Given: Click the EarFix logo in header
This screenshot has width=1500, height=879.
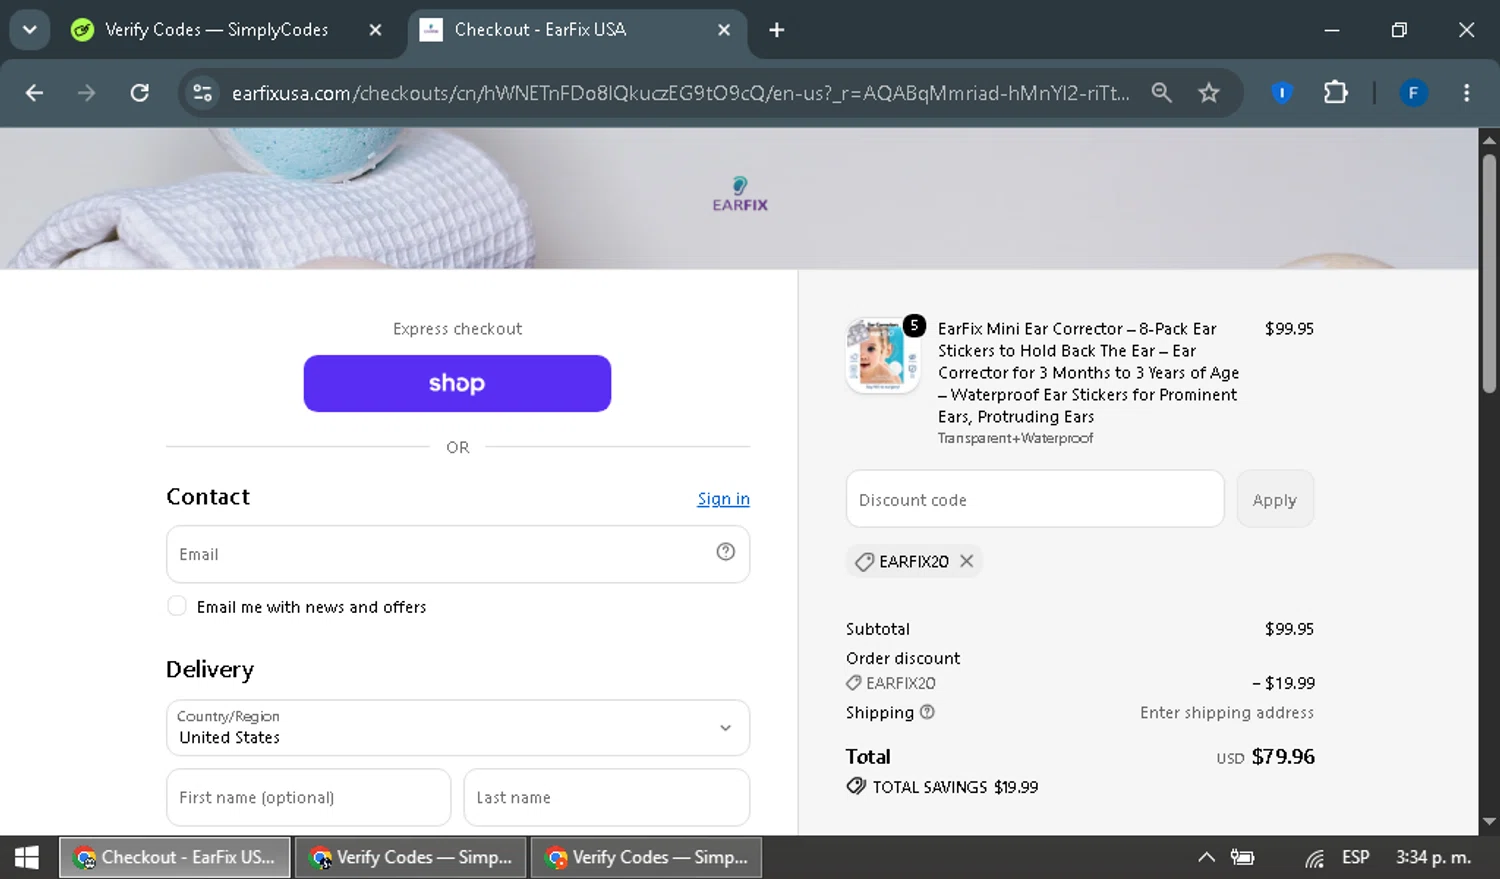Looking at the screenshot, I should pos(740,195).
